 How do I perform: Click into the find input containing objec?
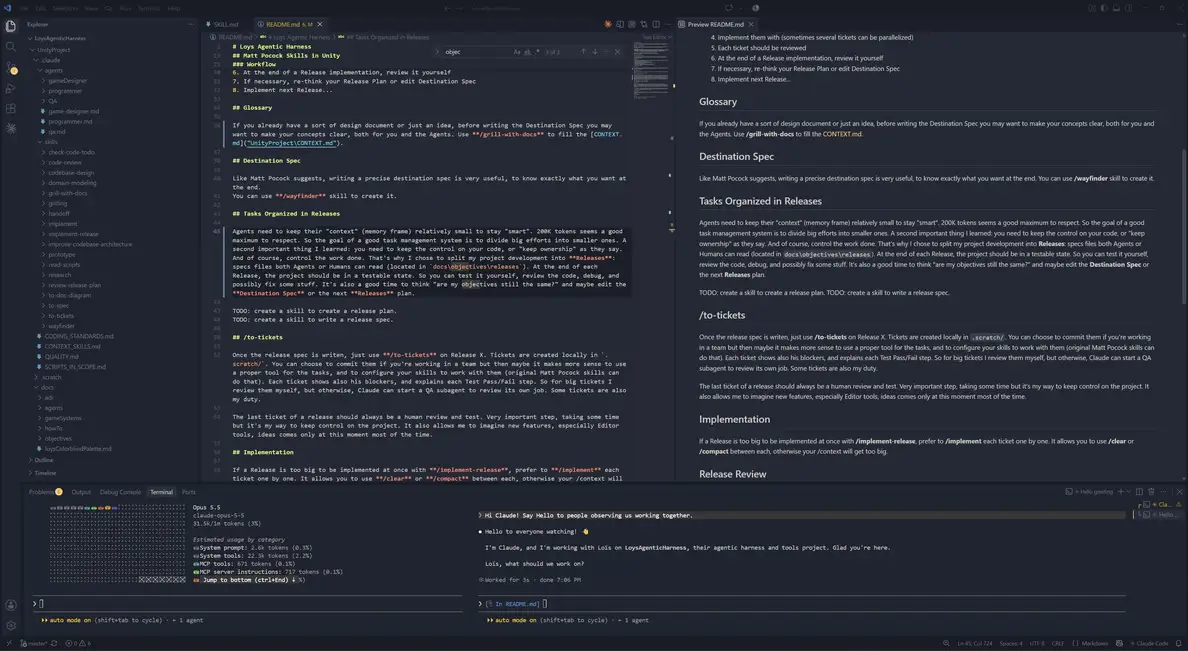tap(476, 52)
